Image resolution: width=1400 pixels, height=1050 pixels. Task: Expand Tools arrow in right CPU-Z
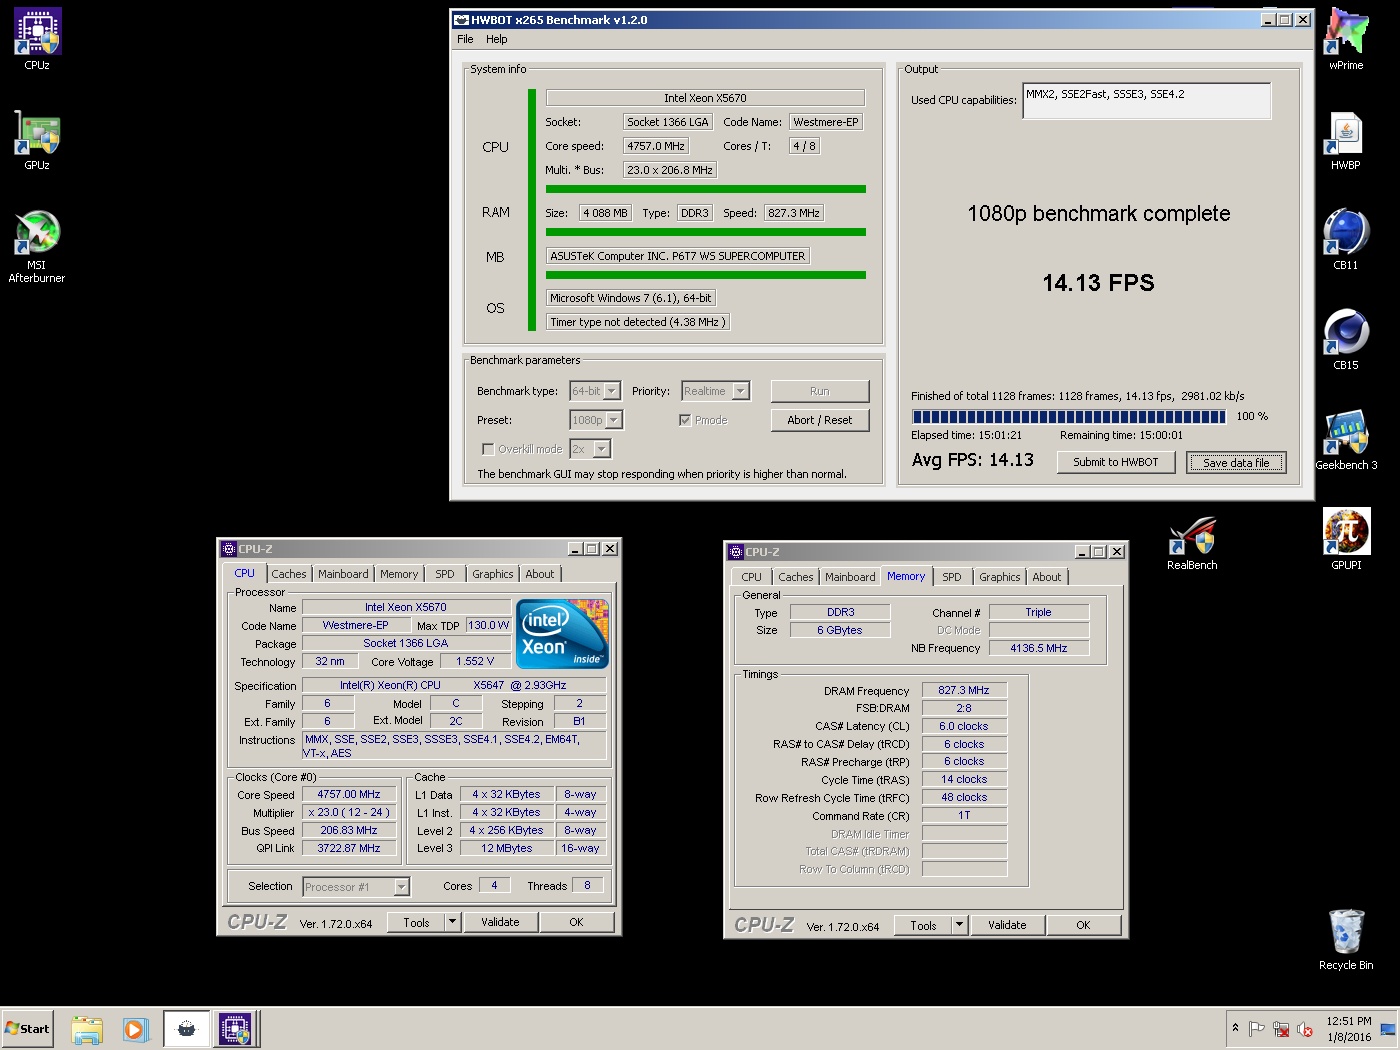[x=959, y=925]
